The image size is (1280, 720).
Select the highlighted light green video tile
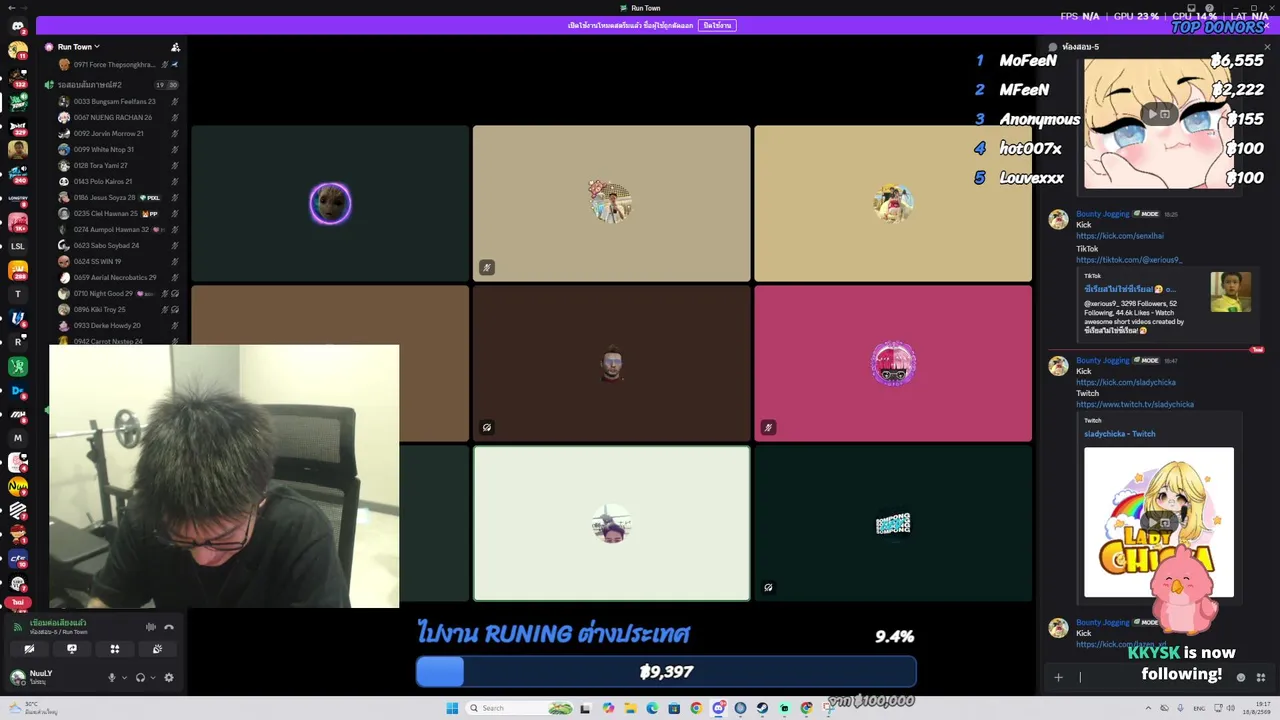(611, 523)
